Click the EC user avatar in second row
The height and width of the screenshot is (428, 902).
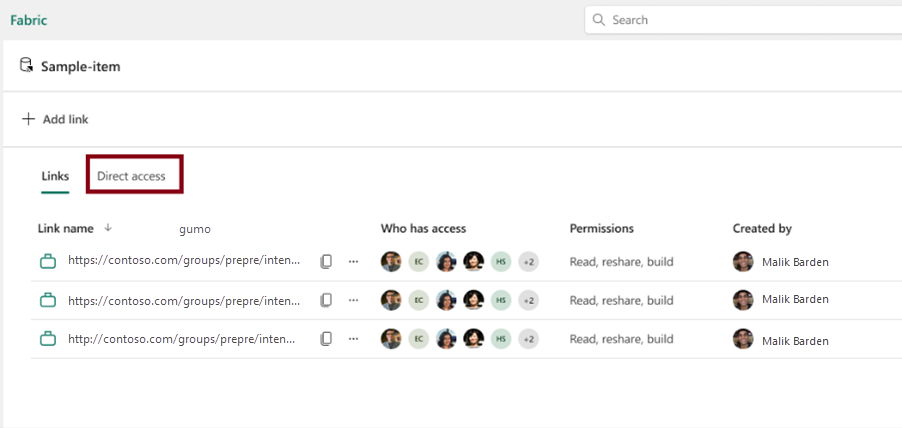(418, 300)
